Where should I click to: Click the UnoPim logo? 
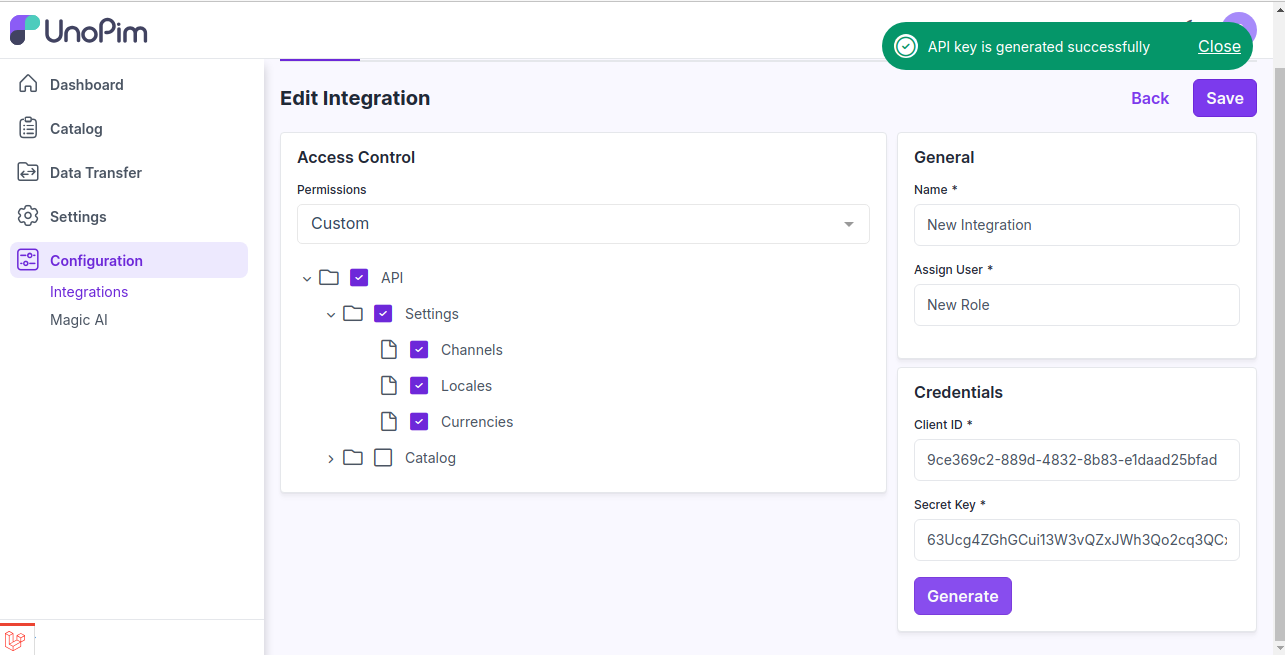click(x=79, y=30)
